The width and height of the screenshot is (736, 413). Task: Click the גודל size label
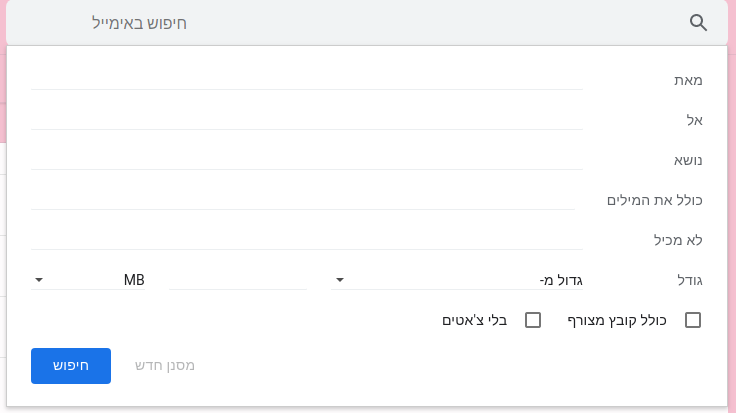click(x=690, y=281)
